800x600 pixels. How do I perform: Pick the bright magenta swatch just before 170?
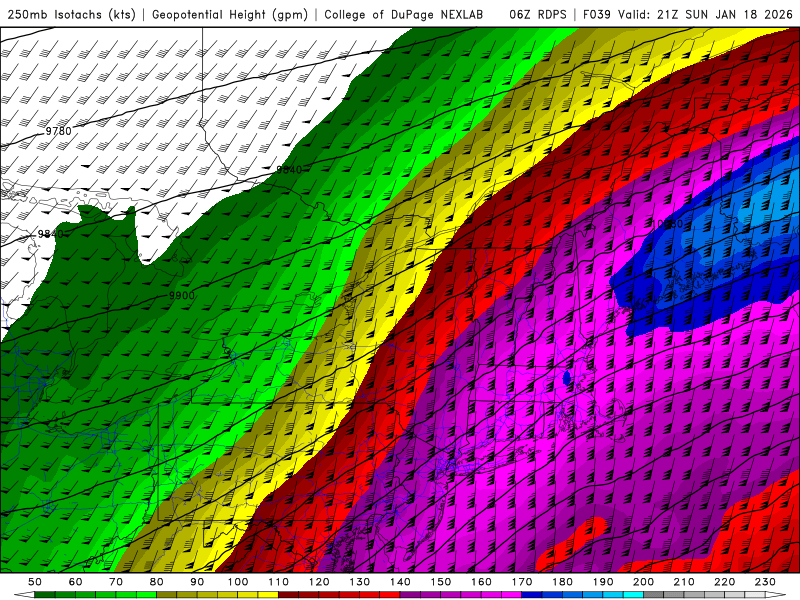tap(512, 595)
